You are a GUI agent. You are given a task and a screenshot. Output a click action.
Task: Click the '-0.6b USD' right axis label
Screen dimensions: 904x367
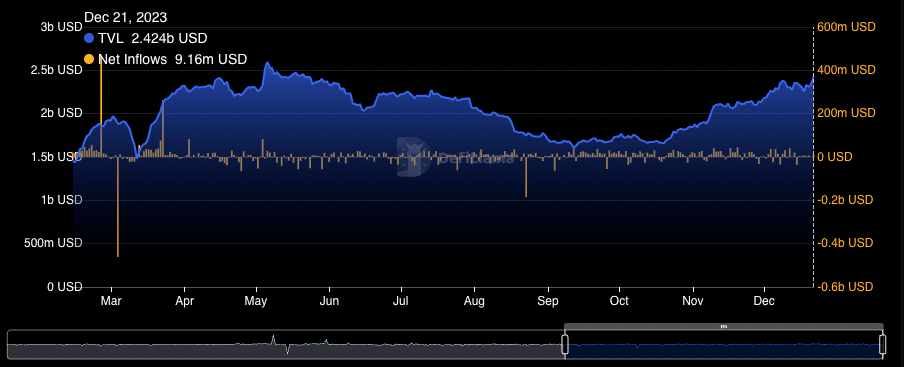(x=845, y=286)
